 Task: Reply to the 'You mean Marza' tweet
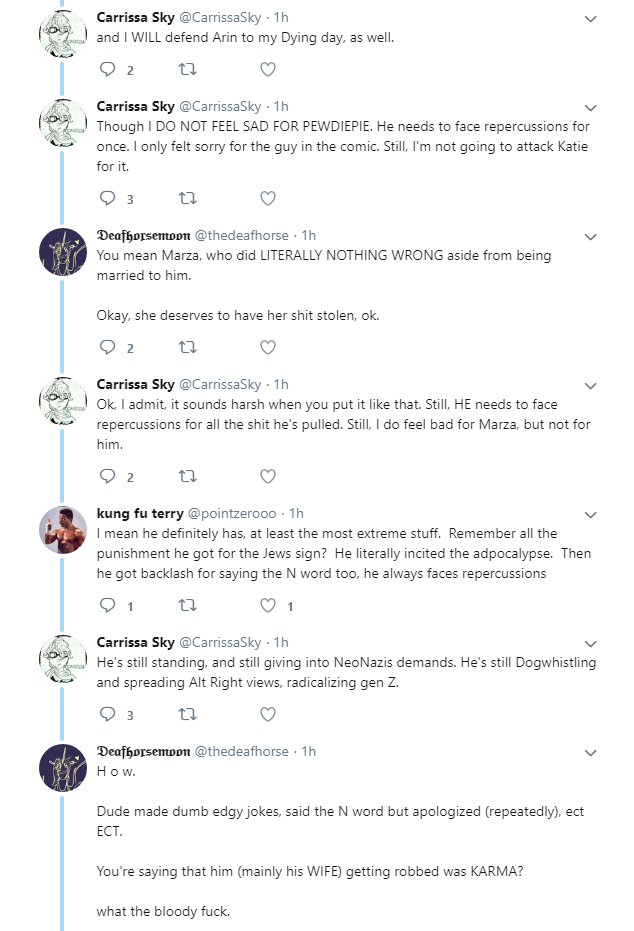pyautogui.click(x=107, y=347)
